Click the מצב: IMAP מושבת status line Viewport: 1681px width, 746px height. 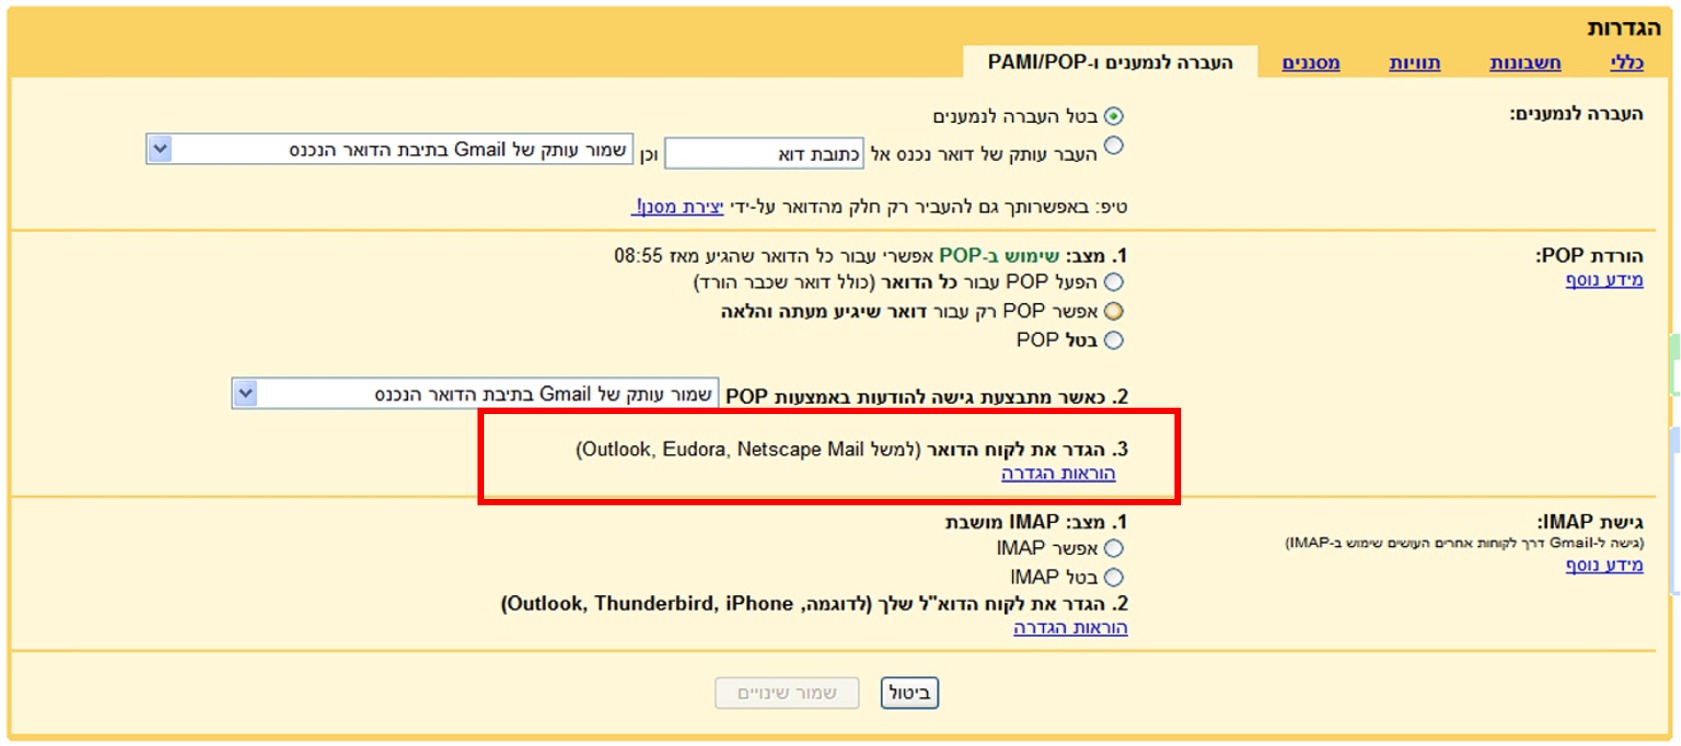pos(1036,522)
